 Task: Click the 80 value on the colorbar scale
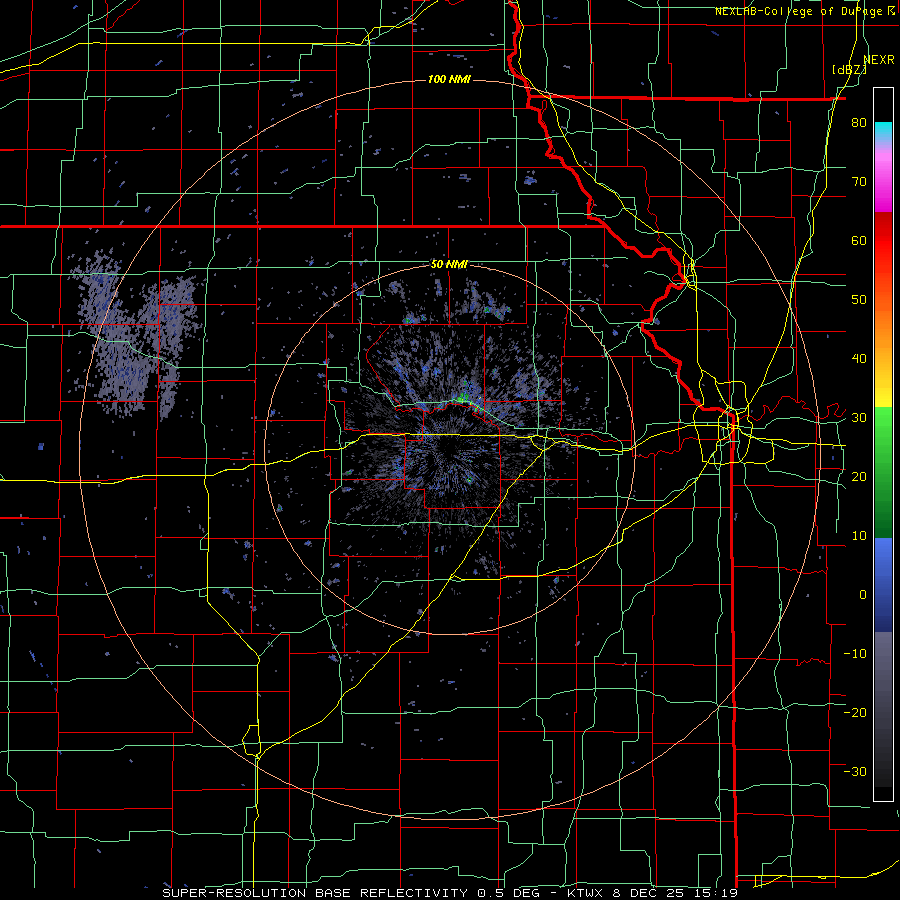(859, 123)
